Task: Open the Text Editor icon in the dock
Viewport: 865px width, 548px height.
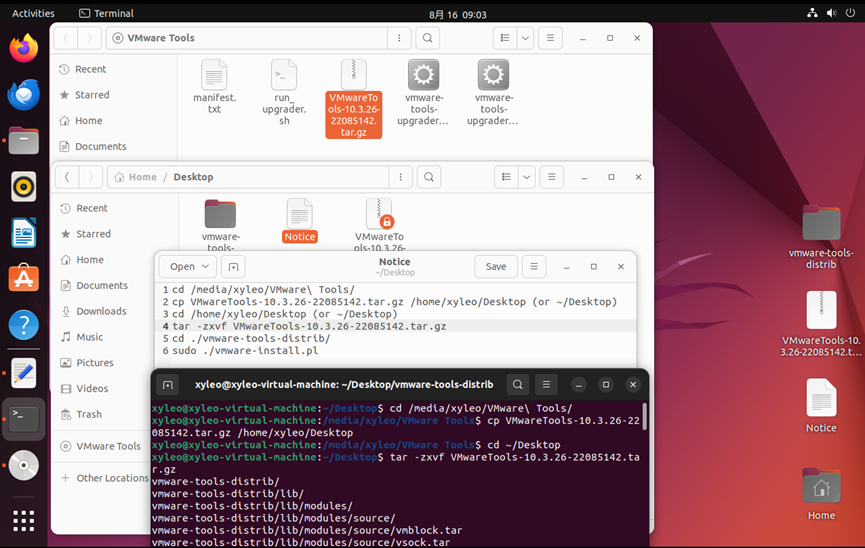Action: click(x=24, y=373)
